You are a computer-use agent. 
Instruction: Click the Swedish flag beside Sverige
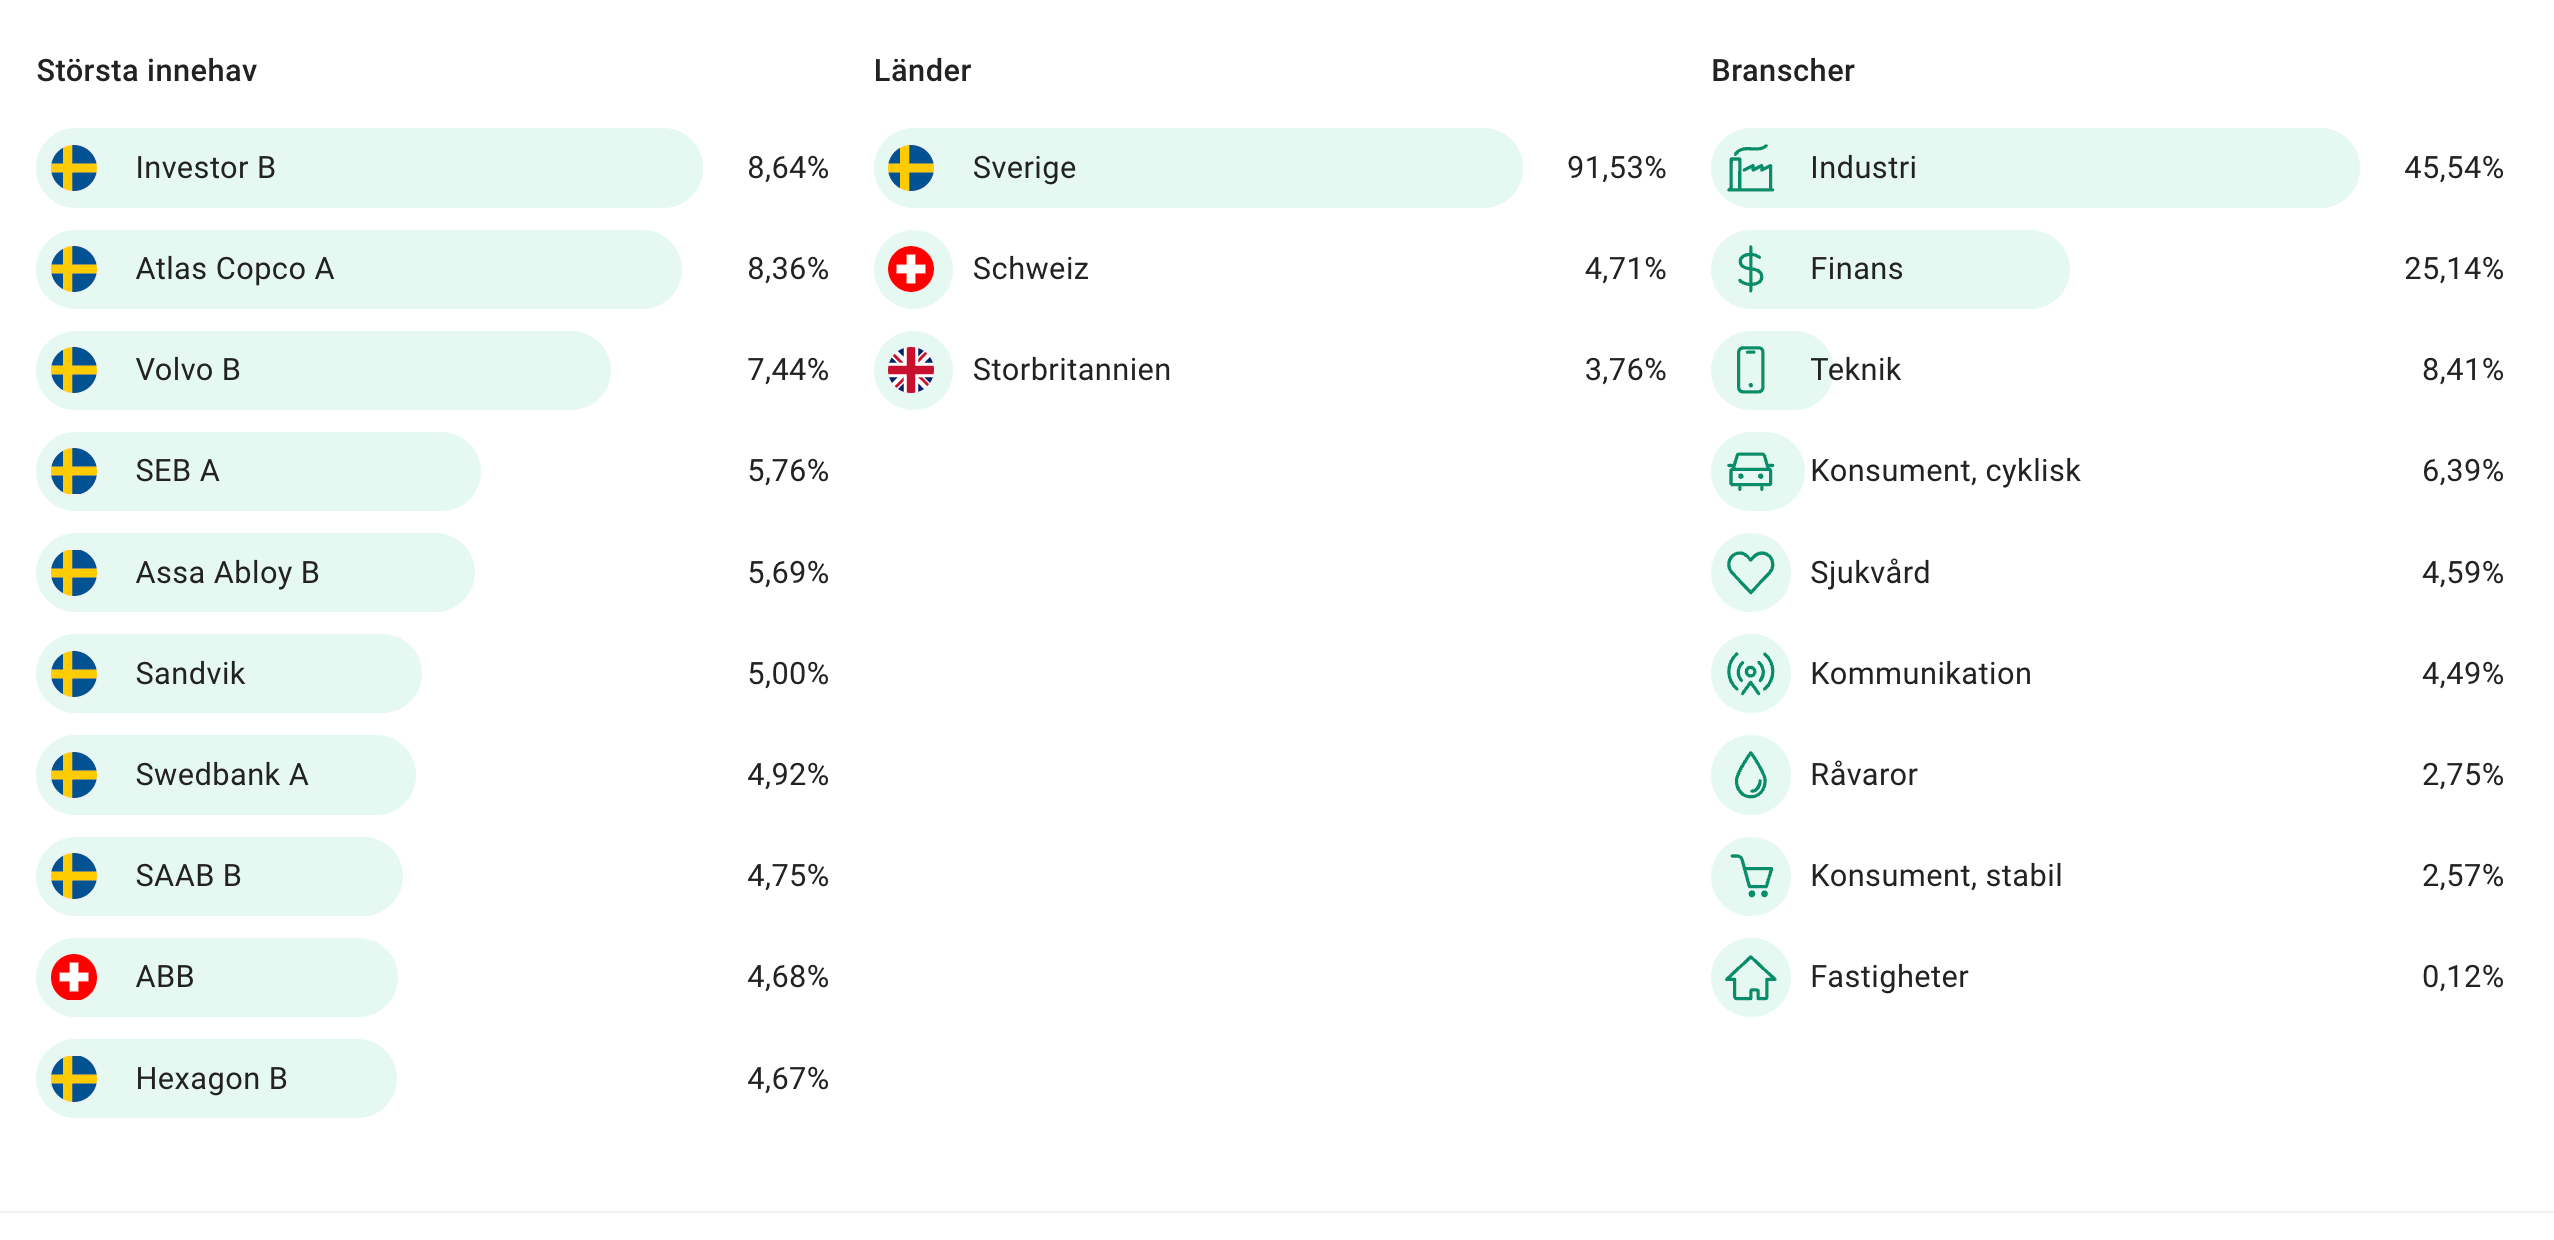[911, 168]
